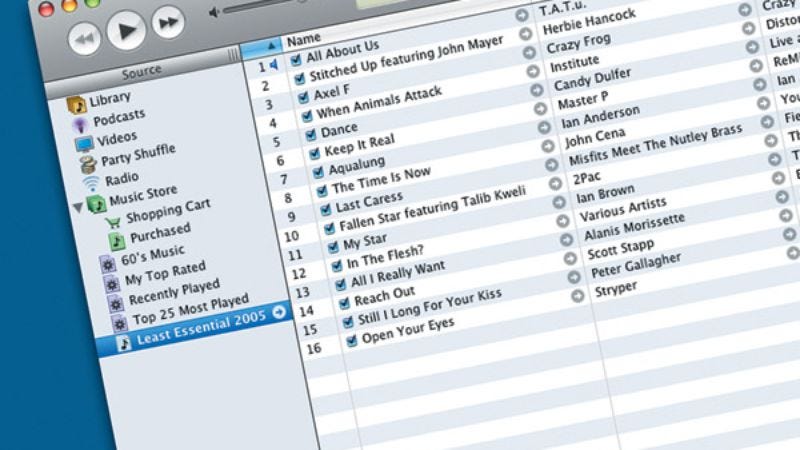Uncheck the Keep It Real checkbox
This screenshot has width=800, height=450.
coord(314,153)
